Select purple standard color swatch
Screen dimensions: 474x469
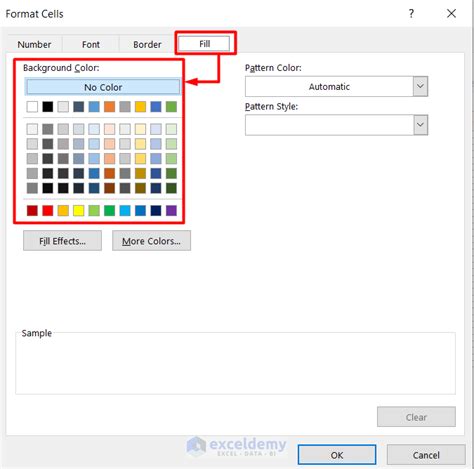tap(171, 210)
